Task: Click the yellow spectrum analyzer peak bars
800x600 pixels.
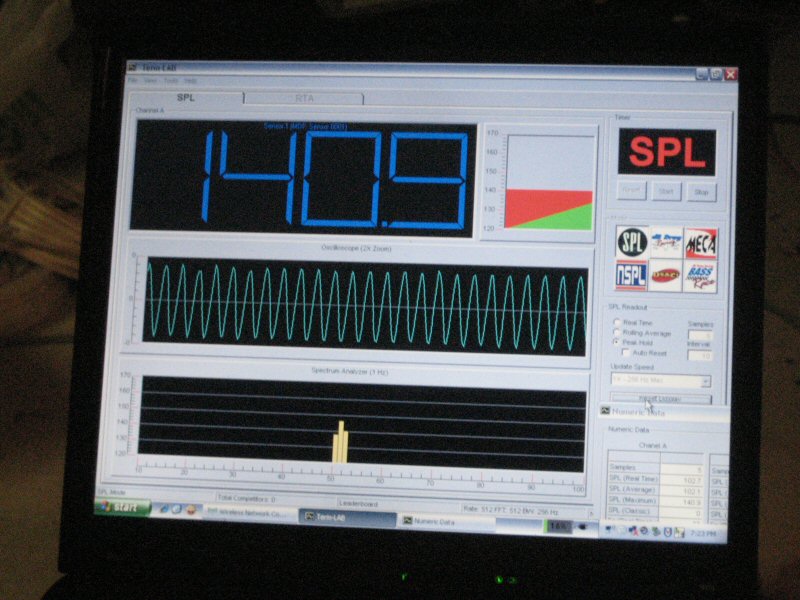Action: point(340,442)
